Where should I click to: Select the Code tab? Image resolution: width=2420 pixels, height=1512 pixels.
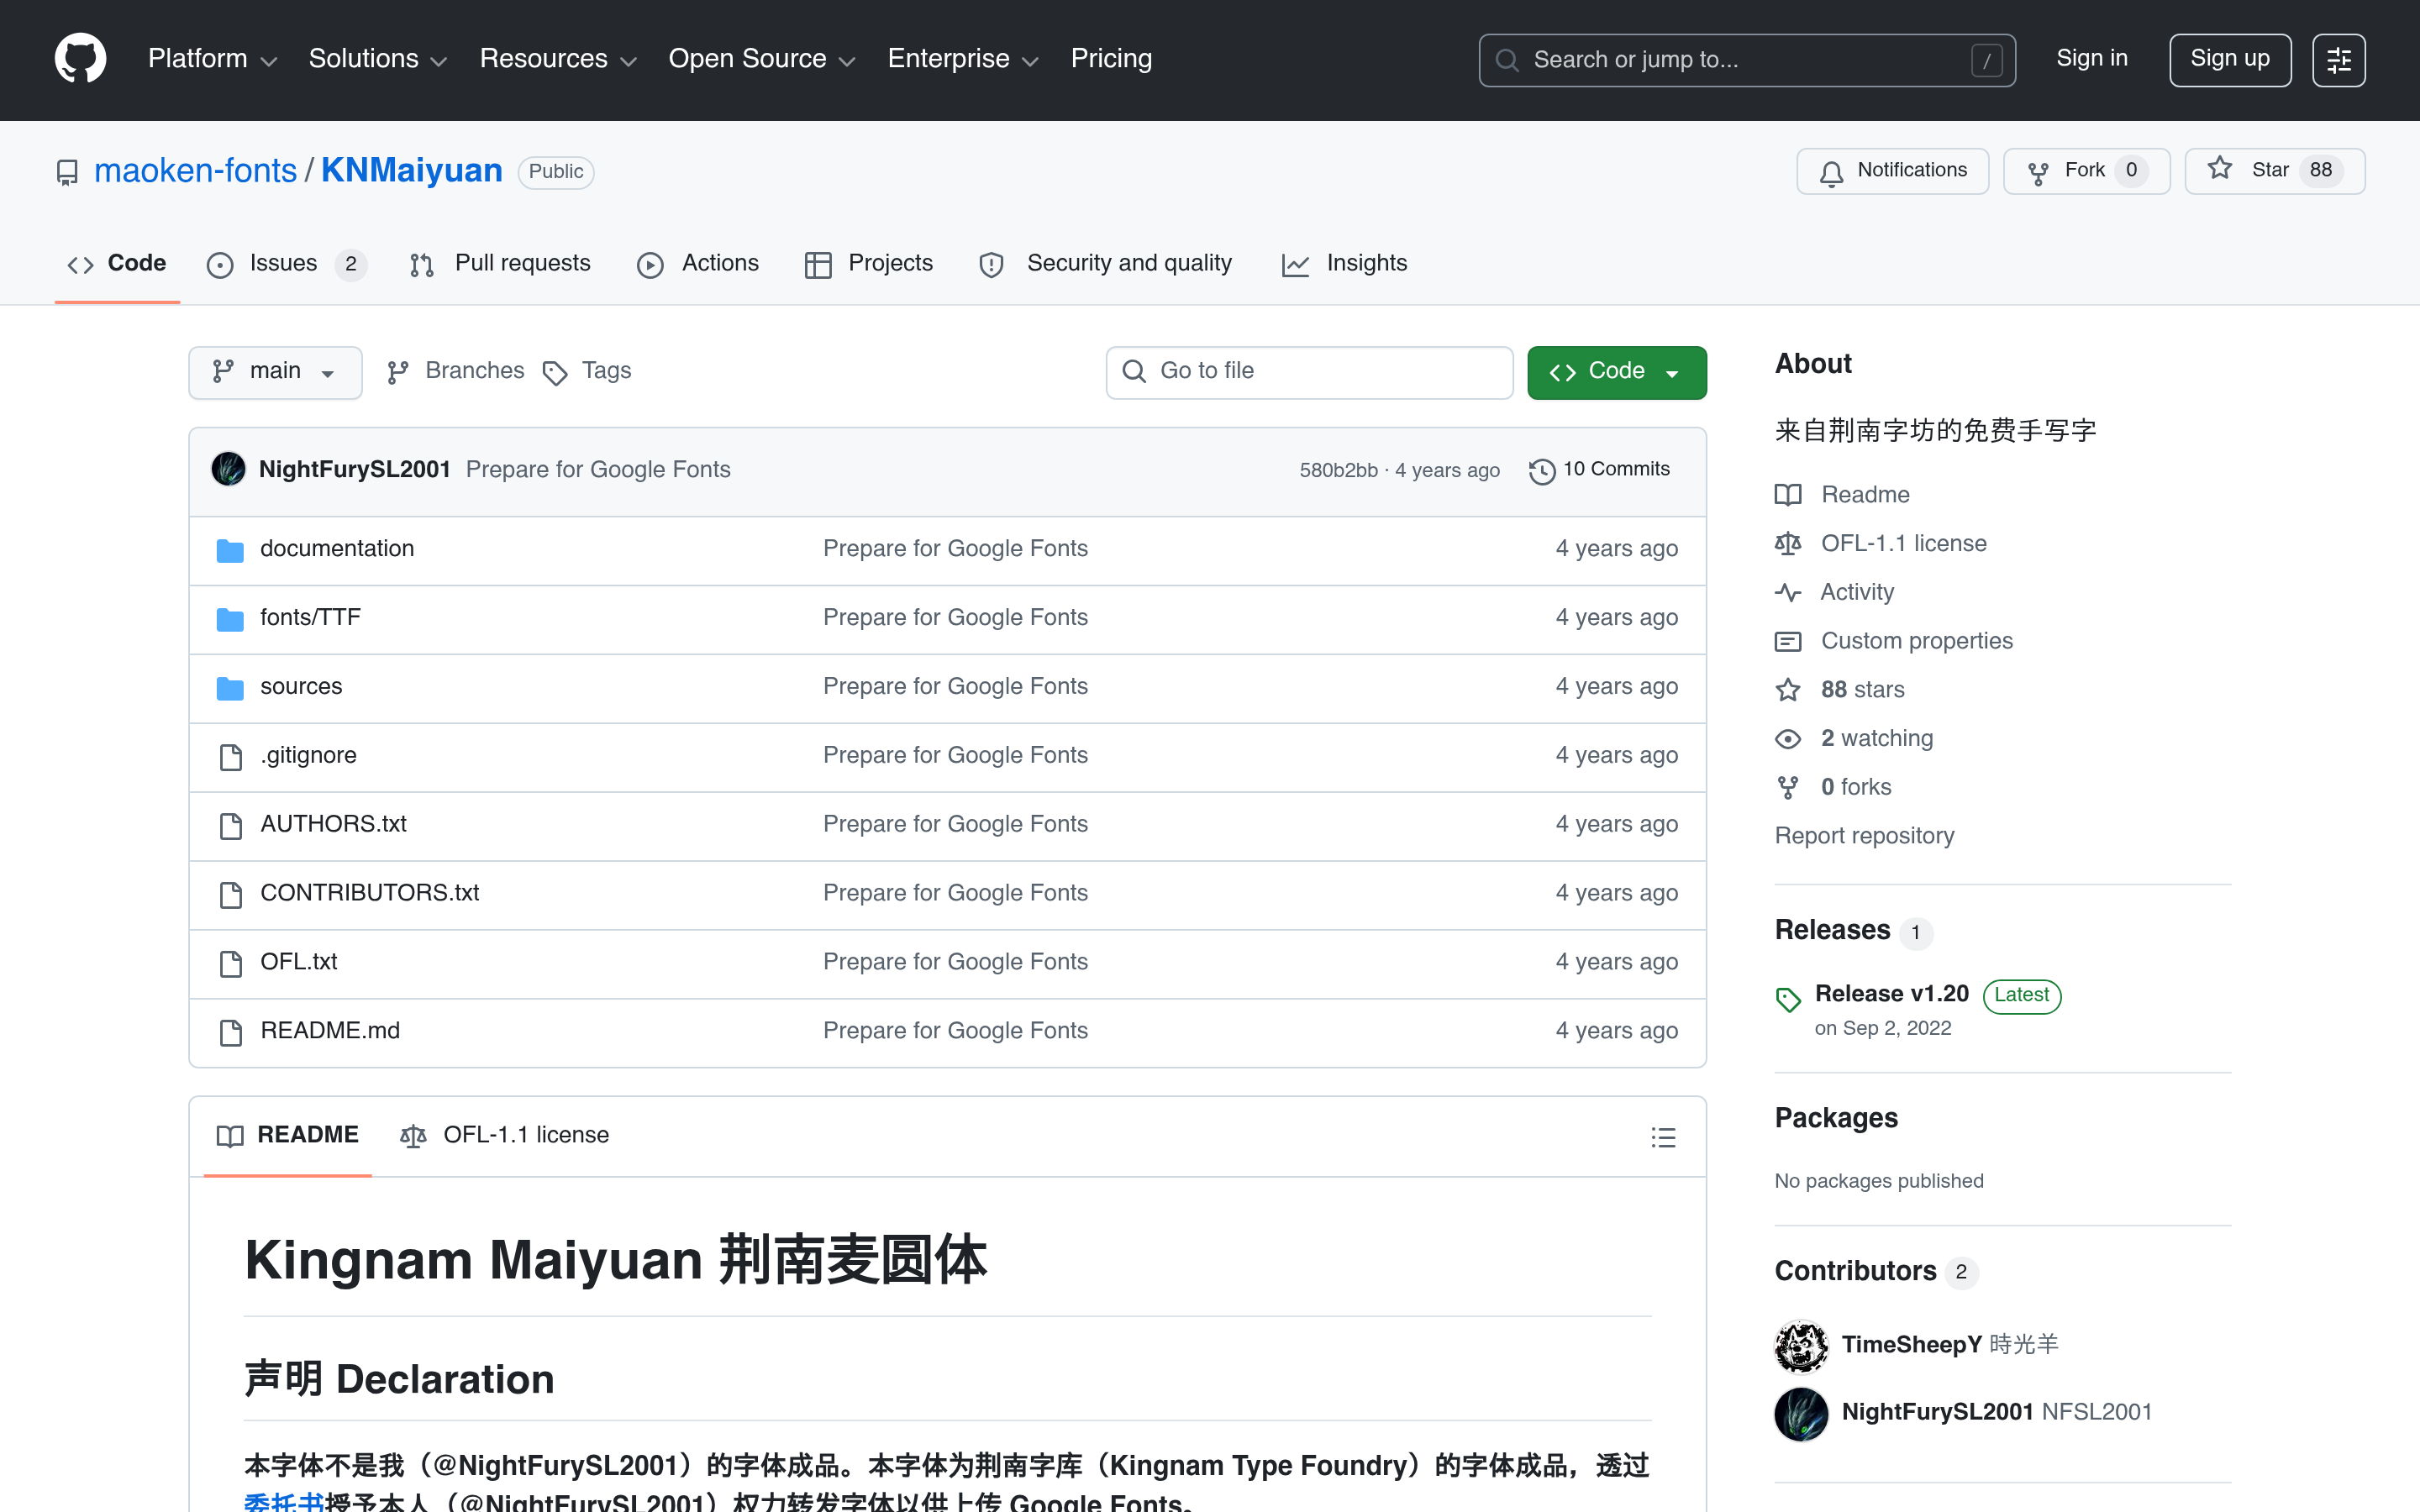click(x=117, y=264)
